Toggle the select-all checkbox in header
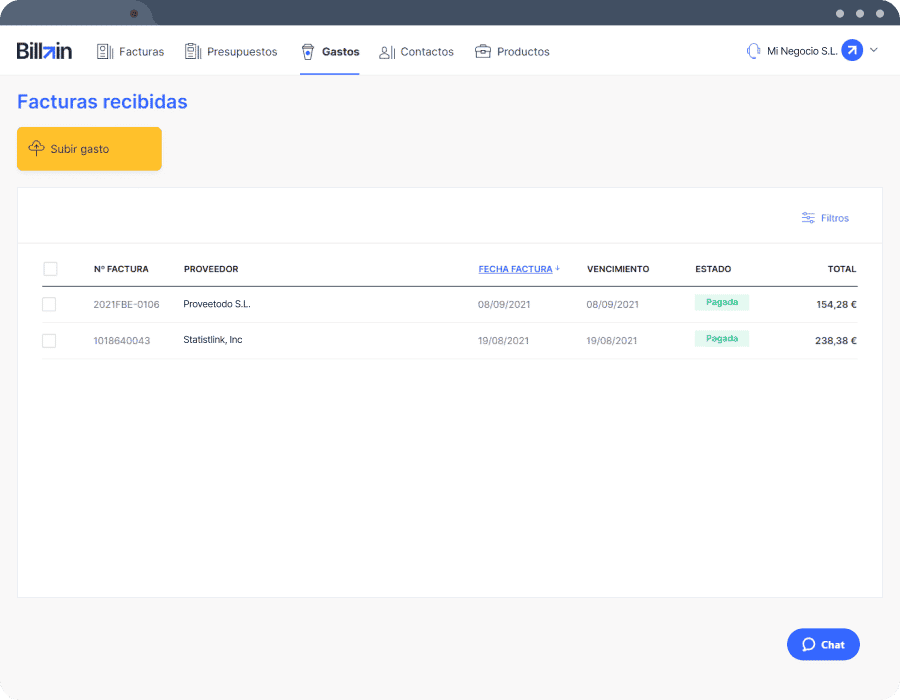 coord(51,269)
